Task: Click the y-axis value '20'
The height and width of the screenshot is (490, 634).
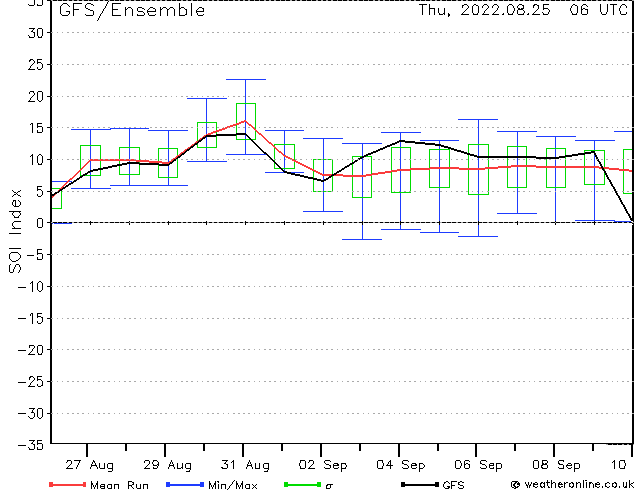Action: coord(35,96)
